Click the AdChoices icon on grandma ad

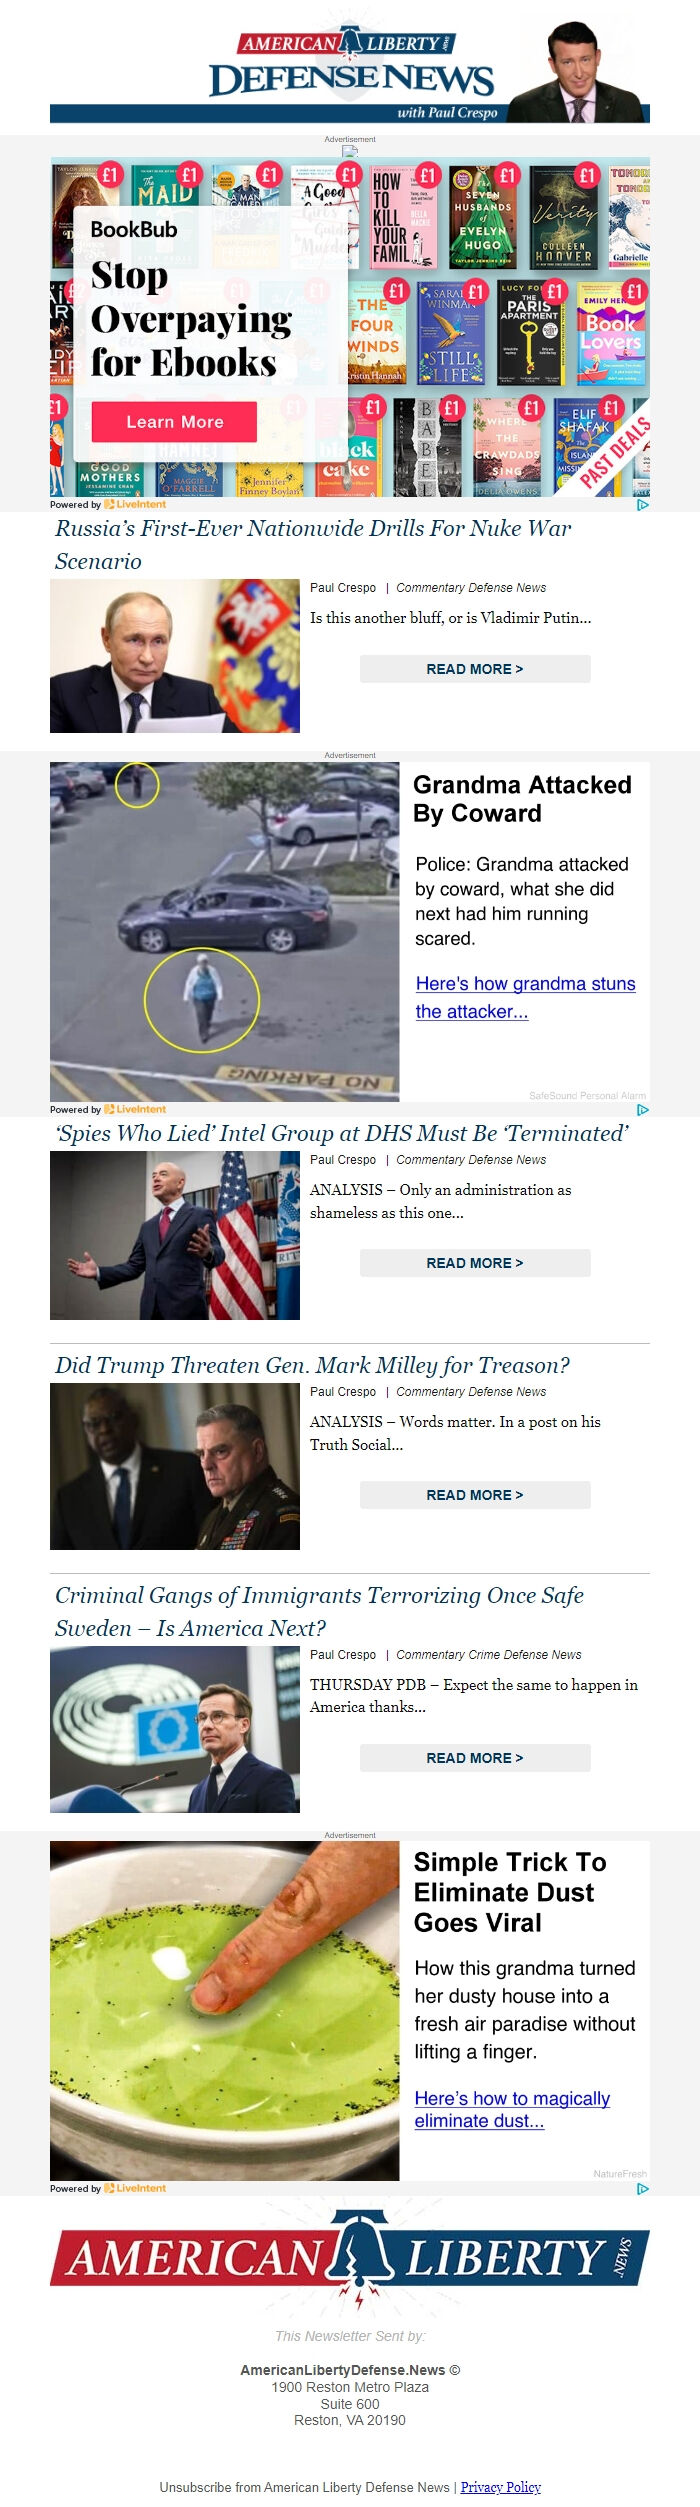pos(643,1110)
